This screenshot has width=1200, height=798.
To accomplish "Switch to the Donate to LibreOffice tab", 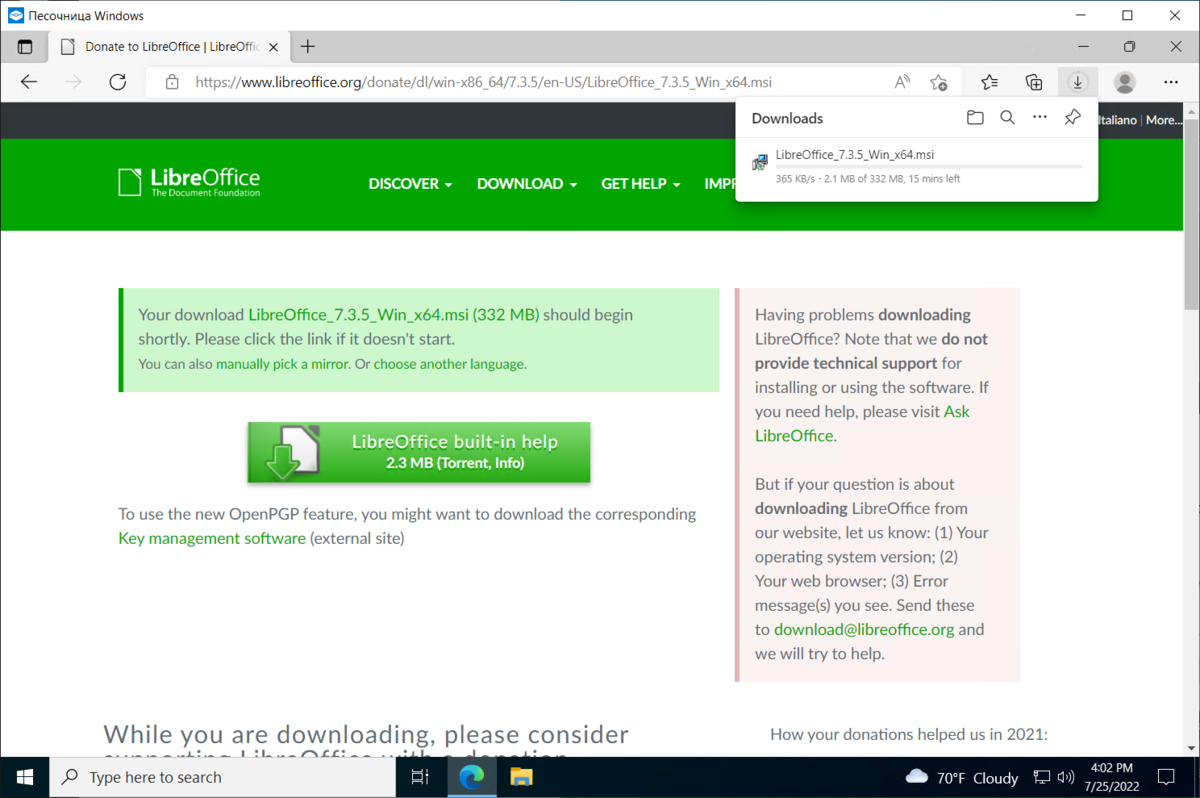I will (160, 46).
